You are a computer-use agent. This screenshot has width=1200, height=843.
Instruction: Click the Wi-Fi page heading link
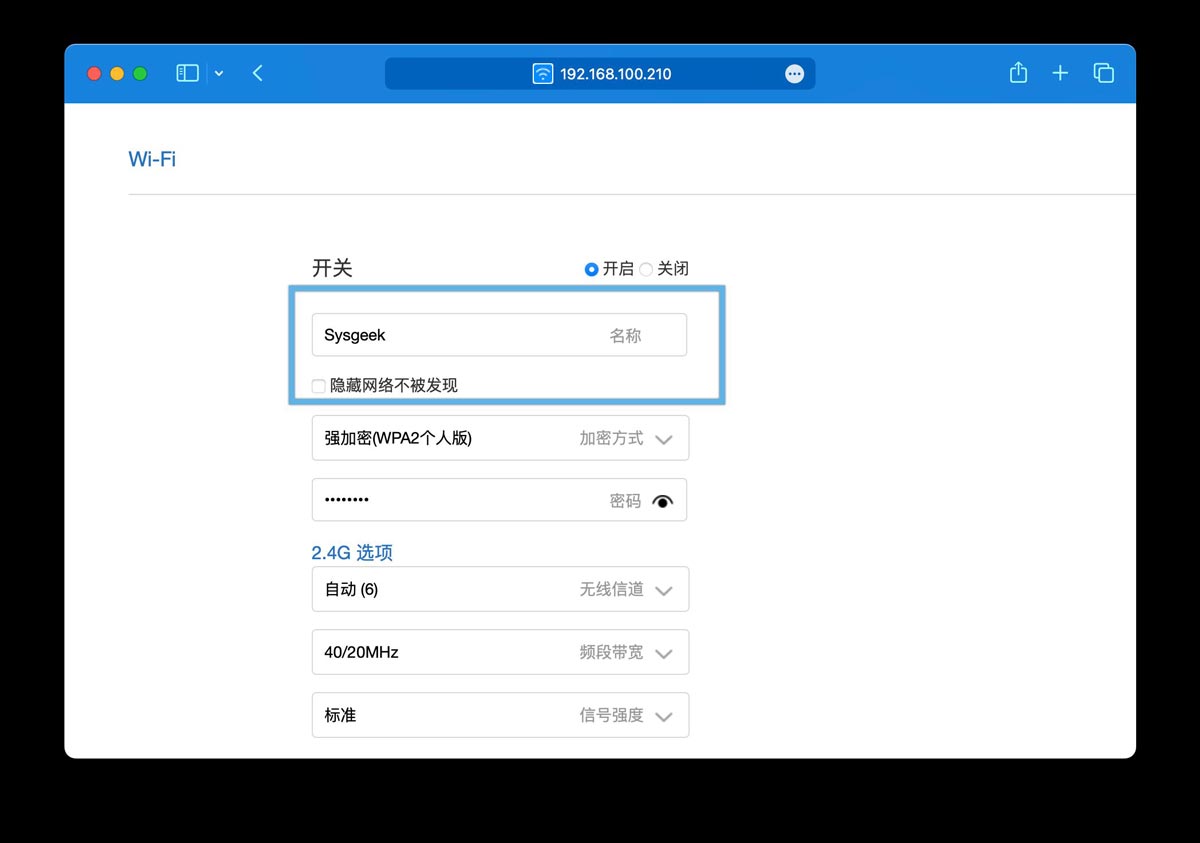[151, 158]
